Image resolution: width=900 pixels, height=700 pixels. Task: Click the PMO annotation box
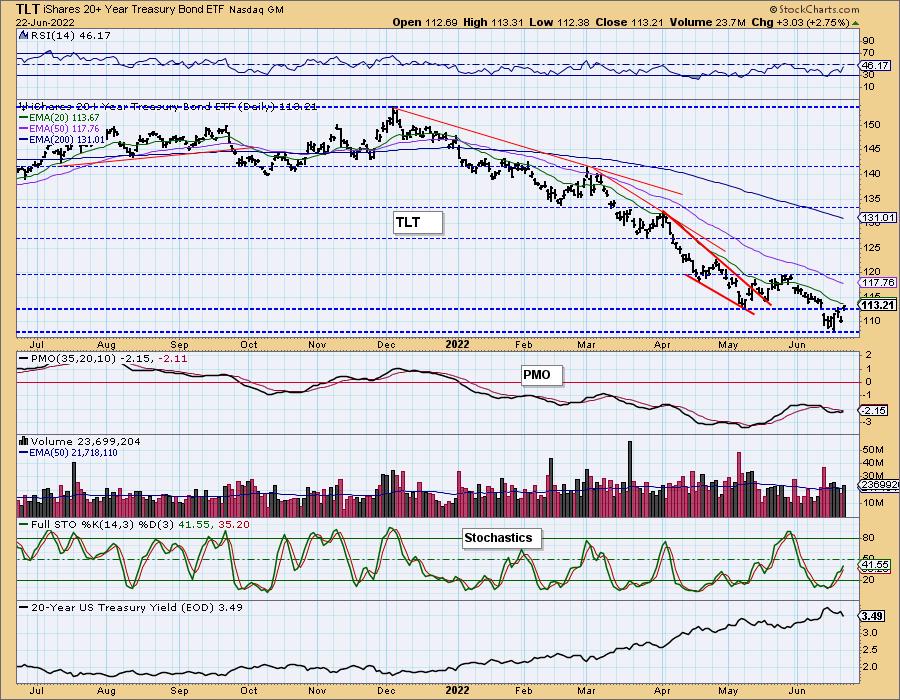tap(541, 375)
